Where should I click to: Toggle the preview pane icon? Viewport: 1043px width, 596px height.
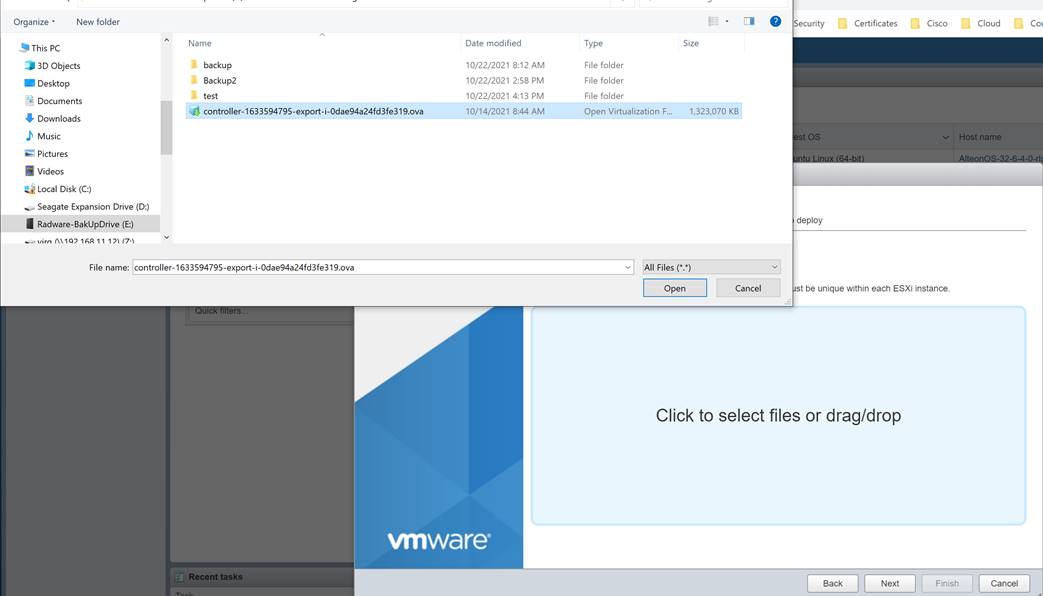pos(748,20)
